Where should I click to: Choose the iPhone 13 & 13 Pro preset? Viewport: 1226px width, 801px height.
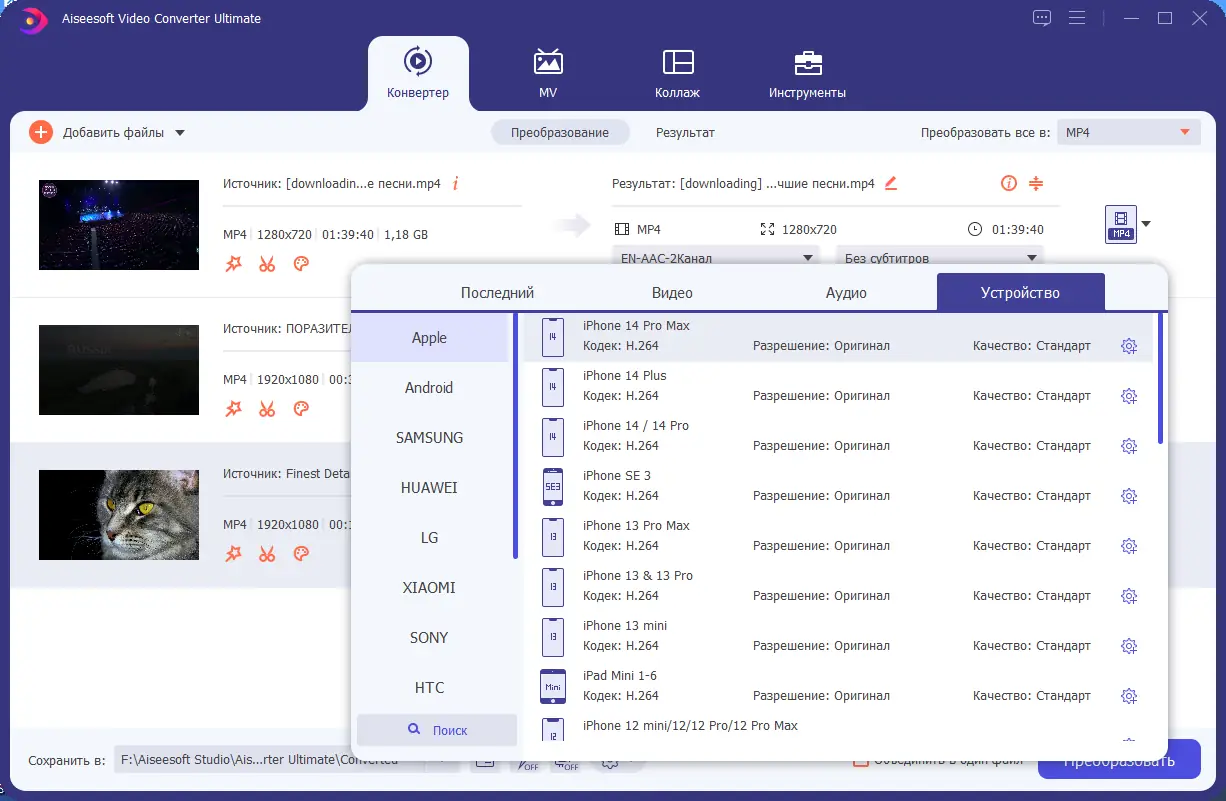tap(838, 586)
